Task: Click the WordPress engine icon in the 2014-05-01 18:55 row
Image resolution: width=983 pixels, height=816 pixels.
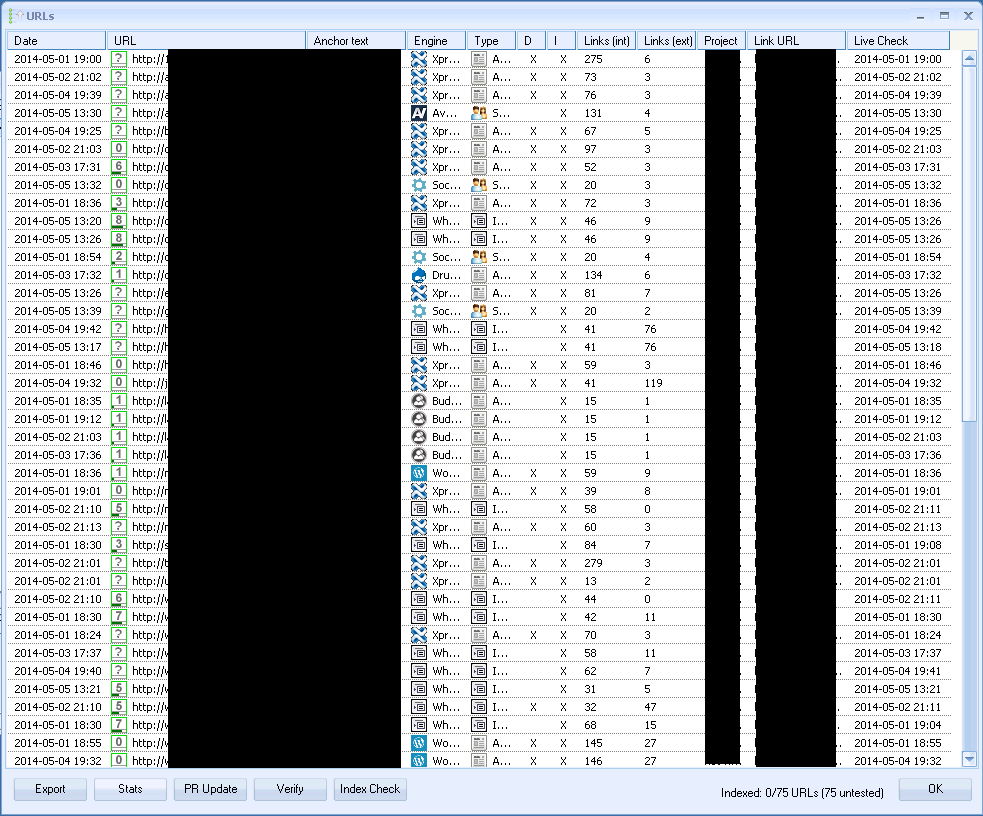Action: [x=419, y=743]
